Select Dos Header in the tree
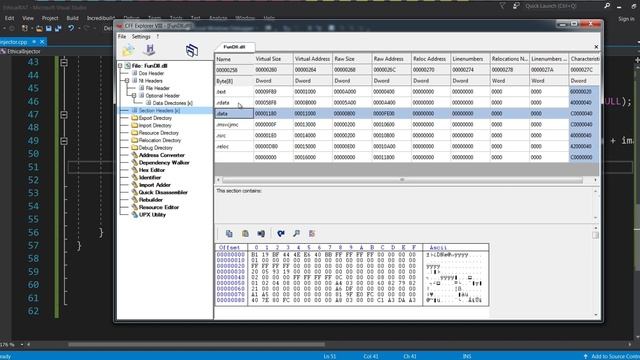 151,73
